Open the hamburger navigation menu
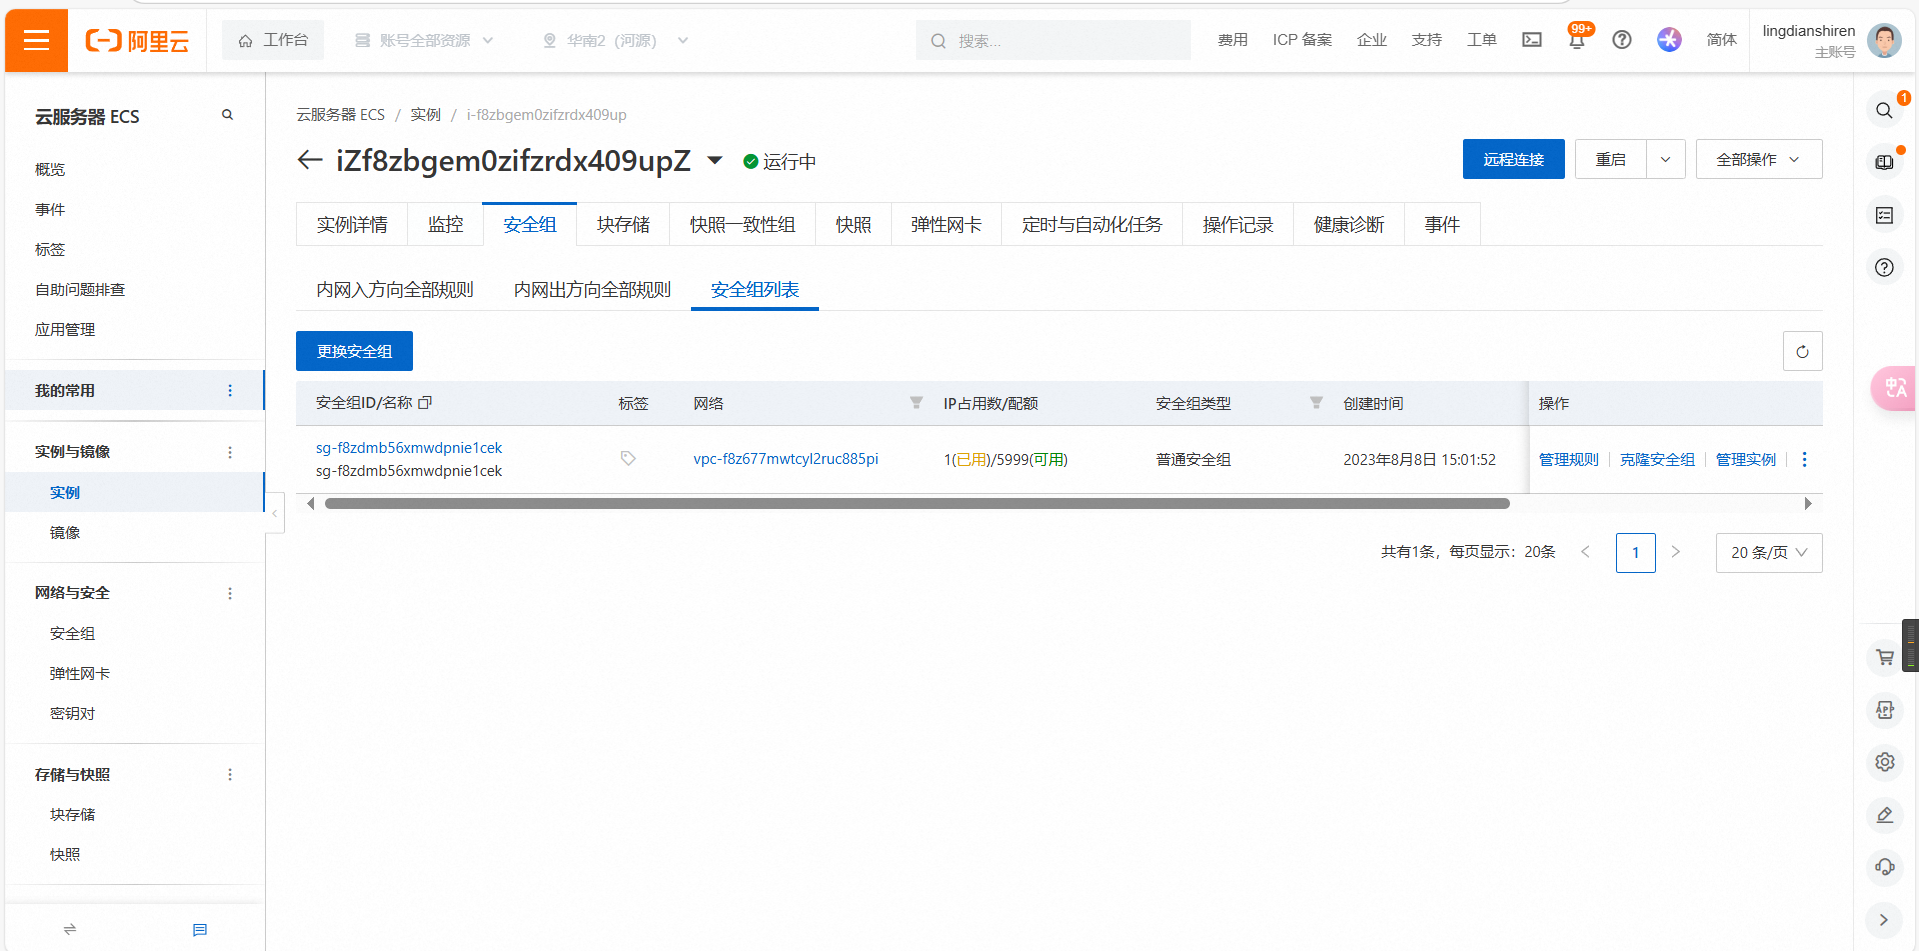Image resolution: width=1919 pixels, height=951 pixels. (36, 40)
